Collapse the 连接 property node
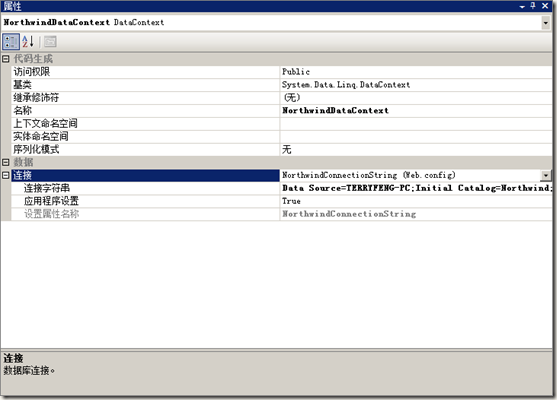 pos(6,175)
